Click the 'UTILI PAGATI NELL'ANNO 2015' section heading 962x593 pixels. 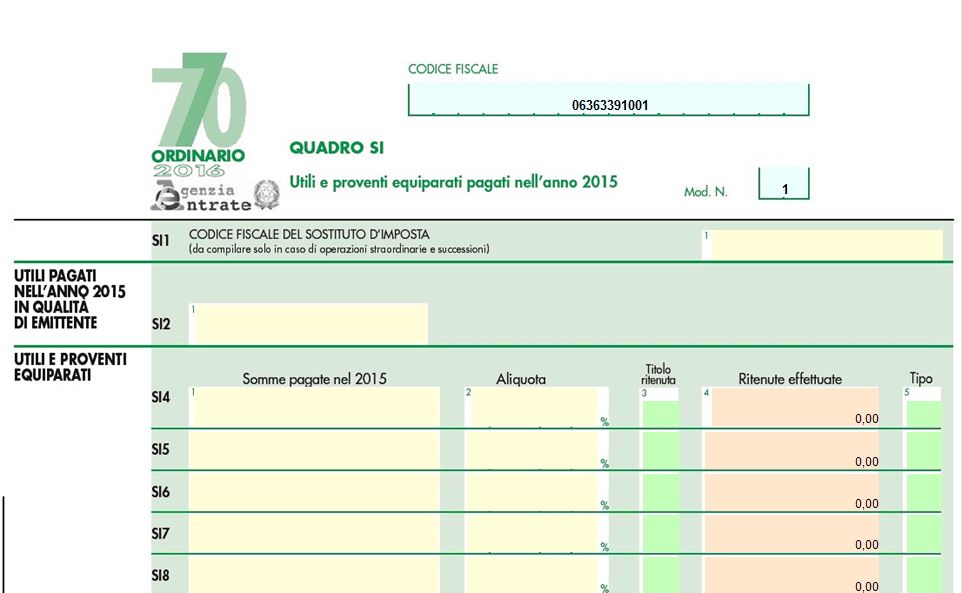pyautogui.click(x=69, y=299)
